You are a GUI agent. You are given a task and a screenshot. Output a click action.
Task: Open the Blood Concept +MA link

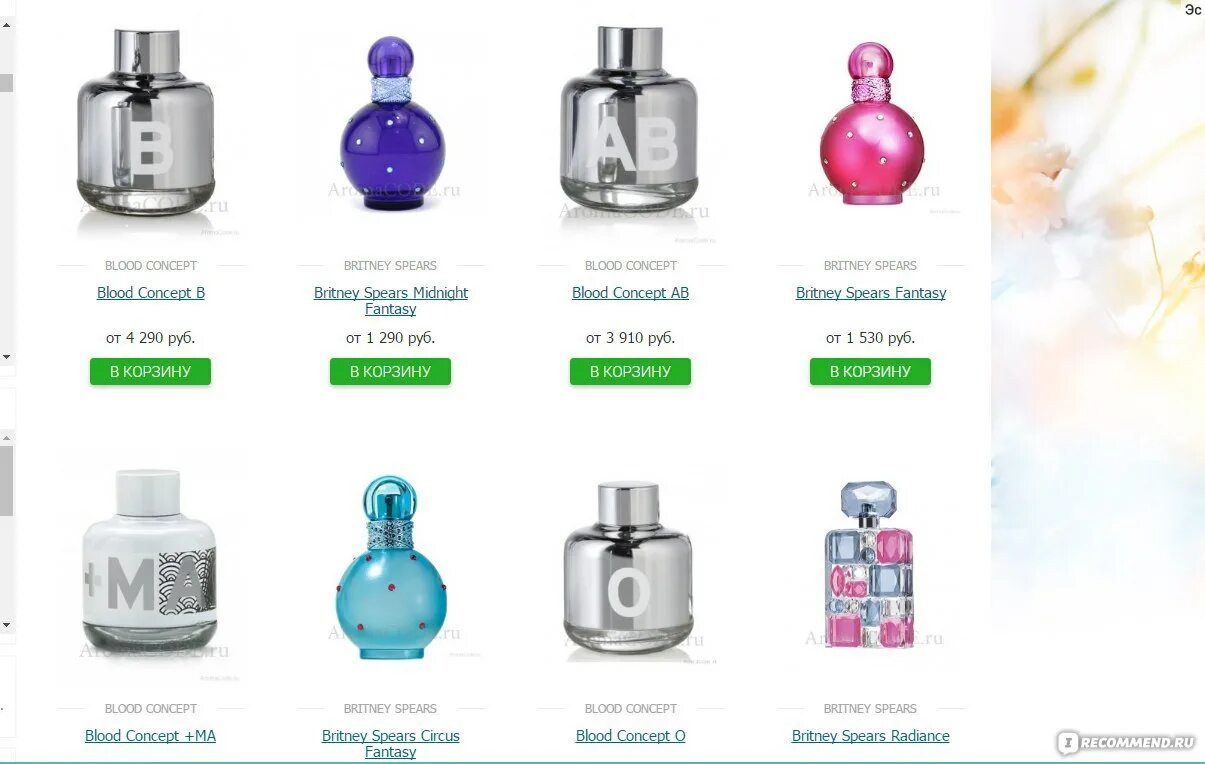pos(151,736)
